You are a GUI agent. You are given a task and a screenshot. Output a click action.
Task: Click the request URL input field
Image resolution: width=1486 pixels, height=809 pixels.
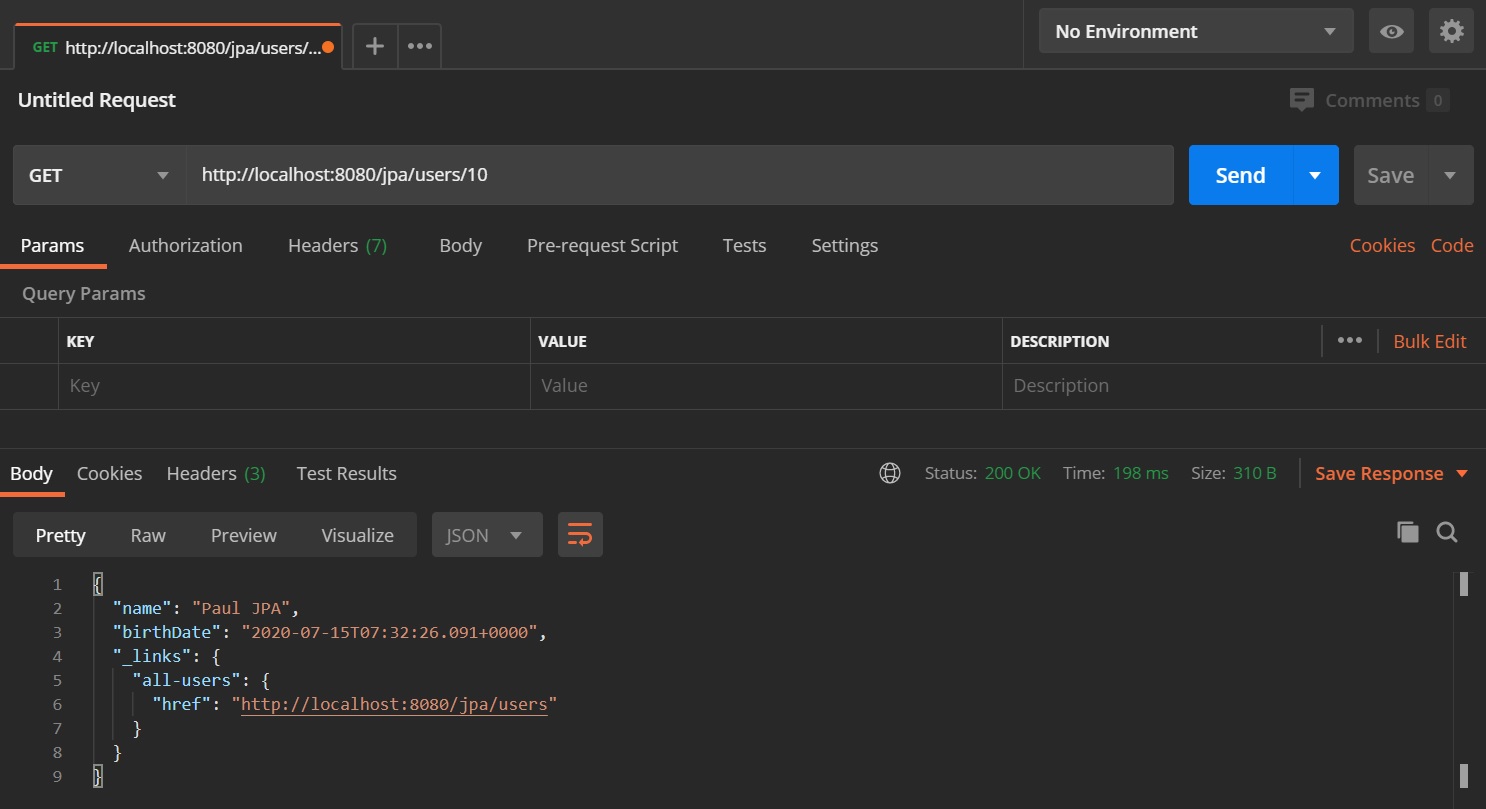678,175
